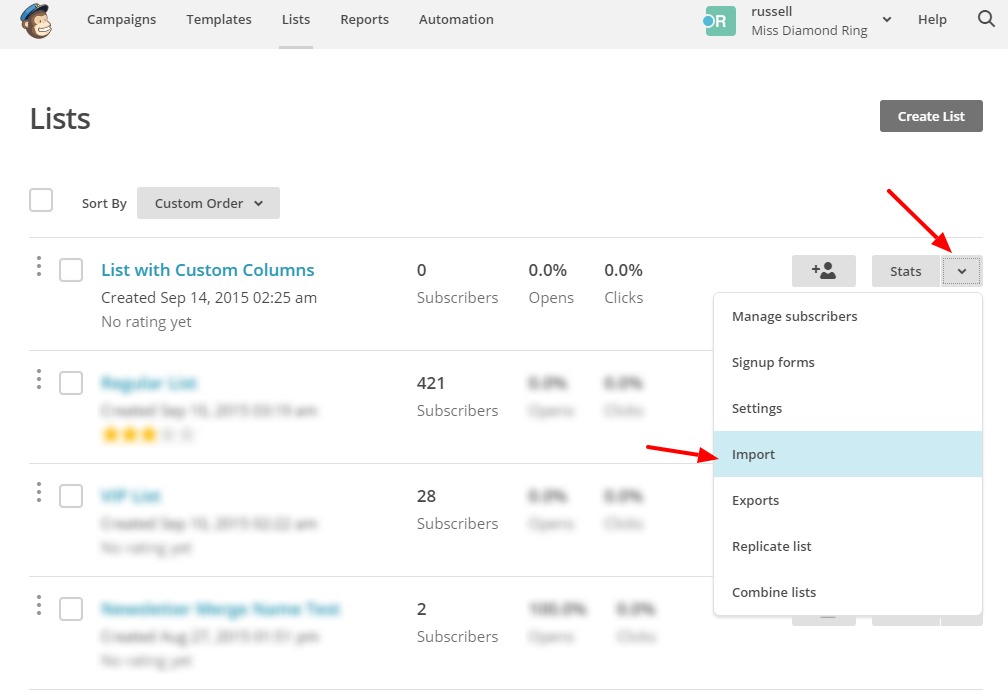This screenshot has height=690, width=1008.
Task: Open the Reports tab
Action: pyautogui.click(x=364, y=19)
